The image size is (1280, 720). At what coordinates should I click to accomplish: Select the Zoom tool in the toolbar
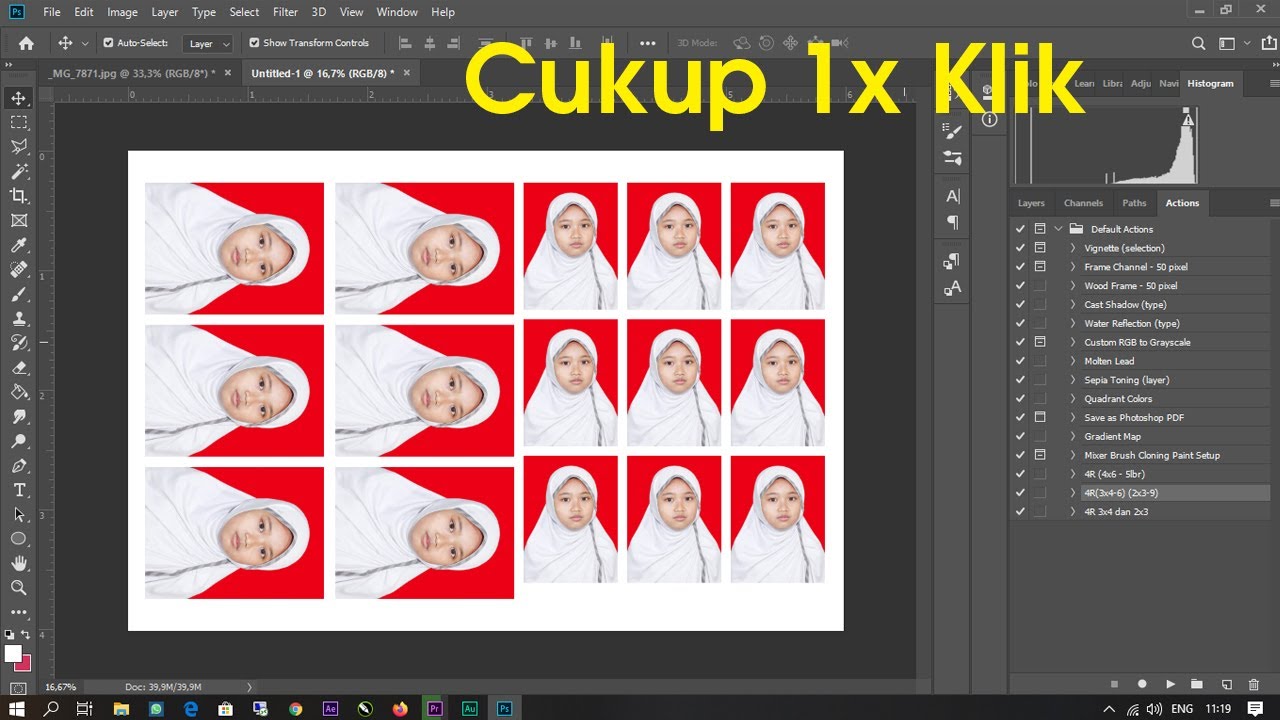[18, 588]
